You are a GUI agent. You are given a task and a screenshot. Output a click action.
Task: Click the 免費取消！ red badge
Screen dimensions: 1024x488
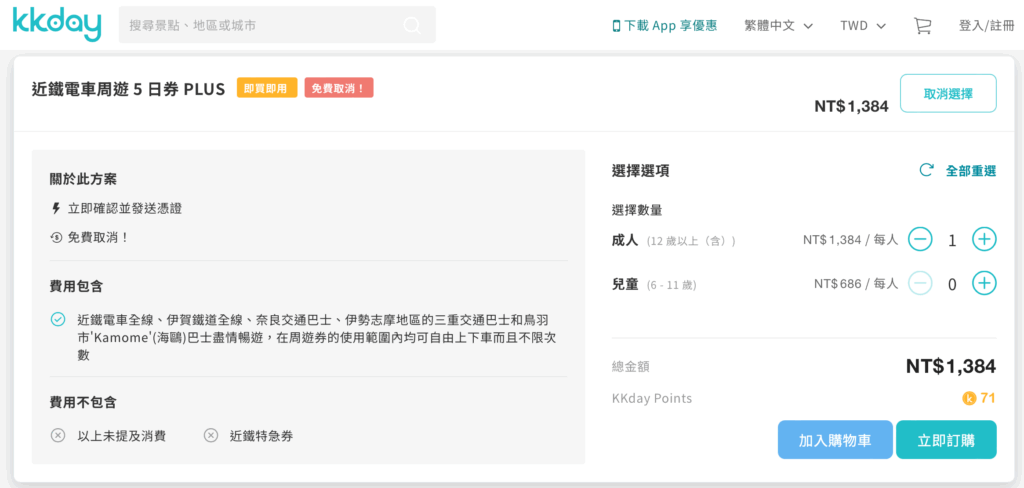[x=339, y=88]
